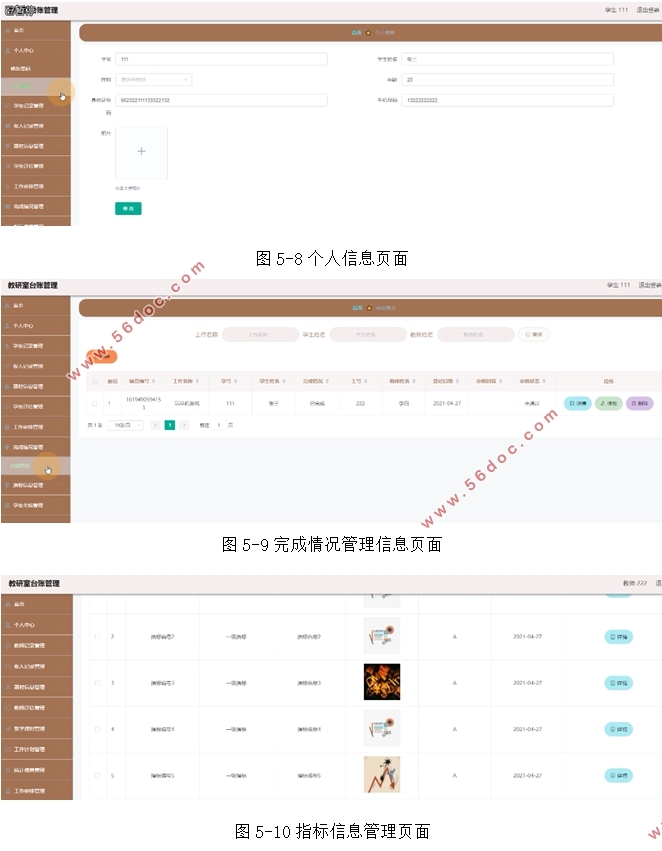Go to next page in figure 5-9 pagination
Screen dimensions: 662x851
(x=184, y=425)
